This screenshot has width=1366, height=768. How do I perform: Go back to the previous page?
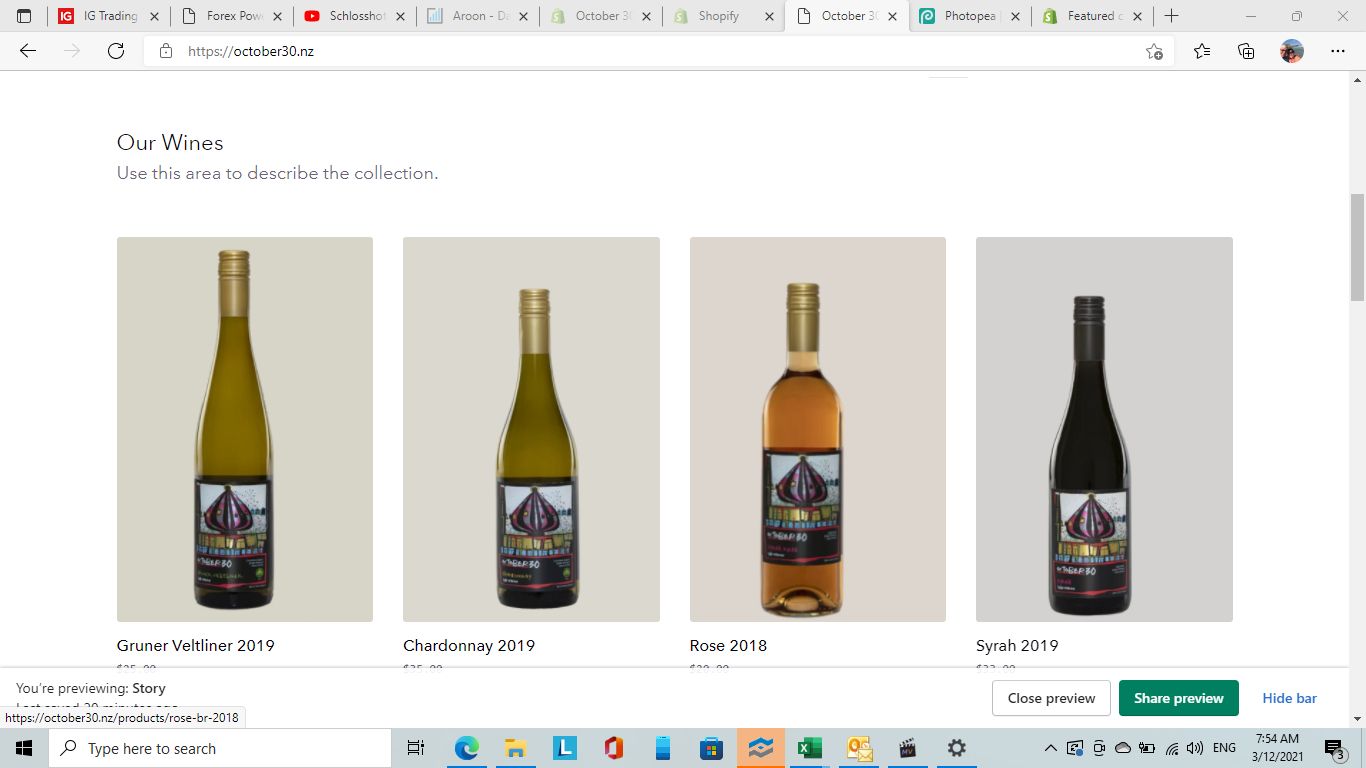(x=28, y=51)
